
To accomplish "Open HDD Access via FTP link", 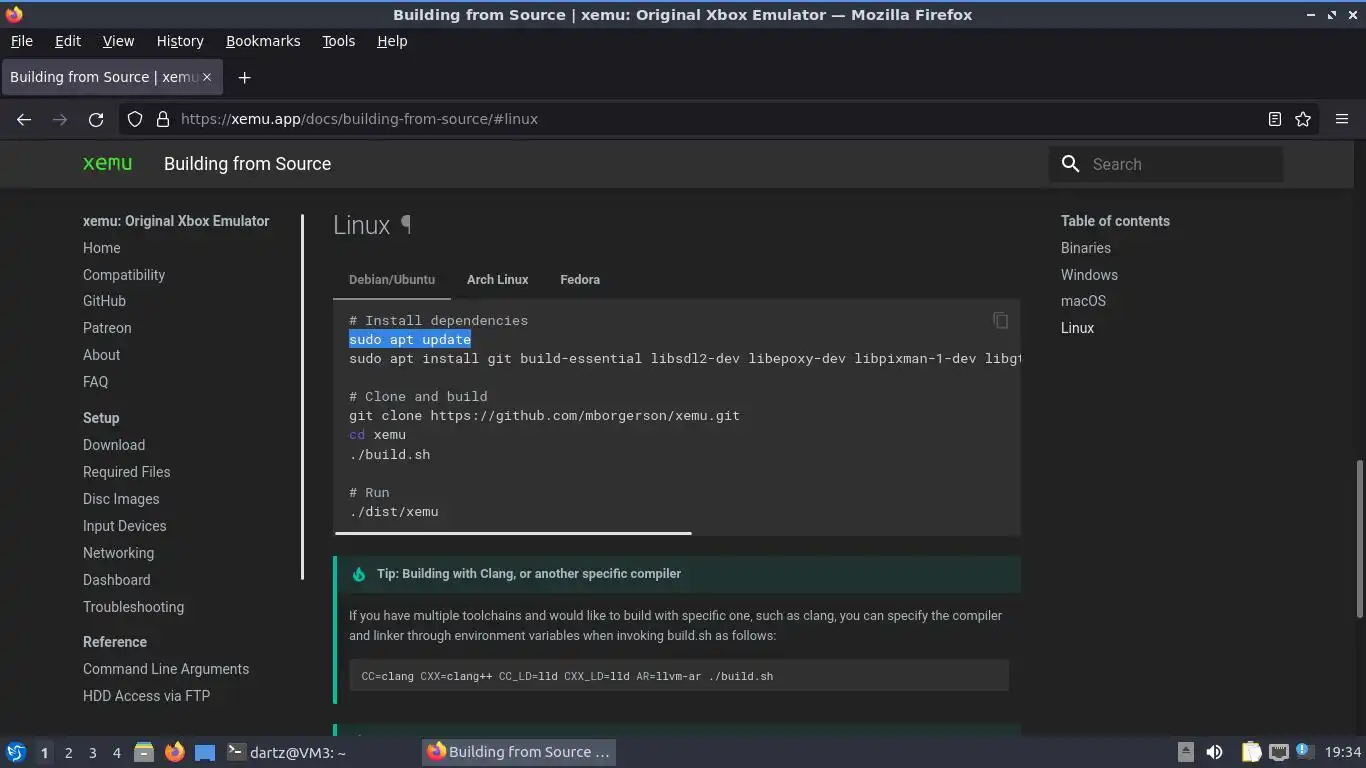I will 146,696.
